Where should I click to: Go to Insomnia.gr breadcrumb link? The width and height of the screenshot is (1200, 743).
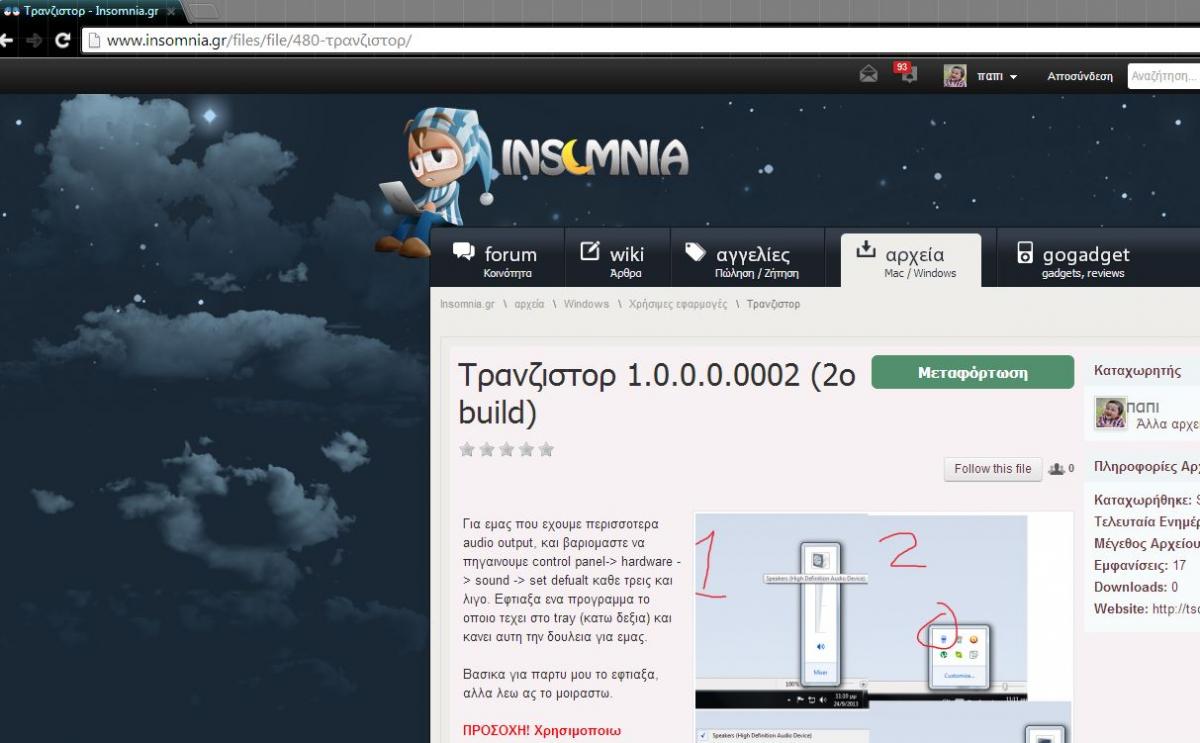point(467,304)
